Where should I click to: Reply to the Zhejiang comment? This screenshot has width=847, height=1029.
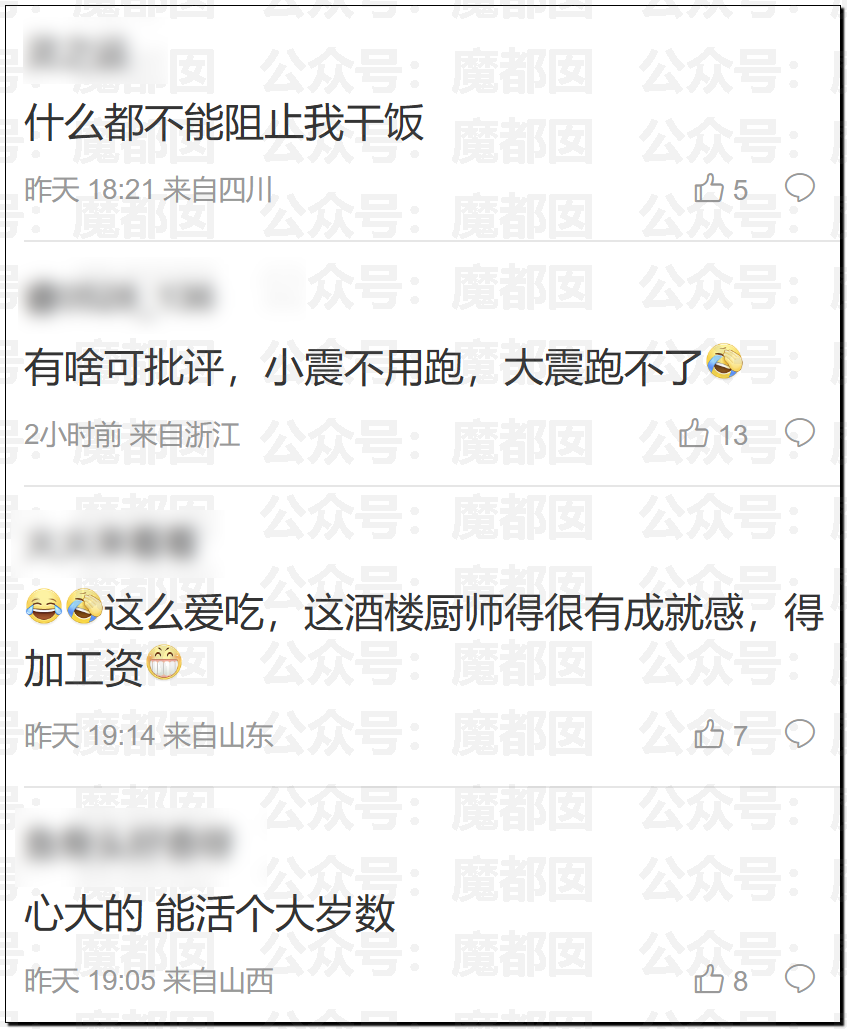[x=800, y=433]
